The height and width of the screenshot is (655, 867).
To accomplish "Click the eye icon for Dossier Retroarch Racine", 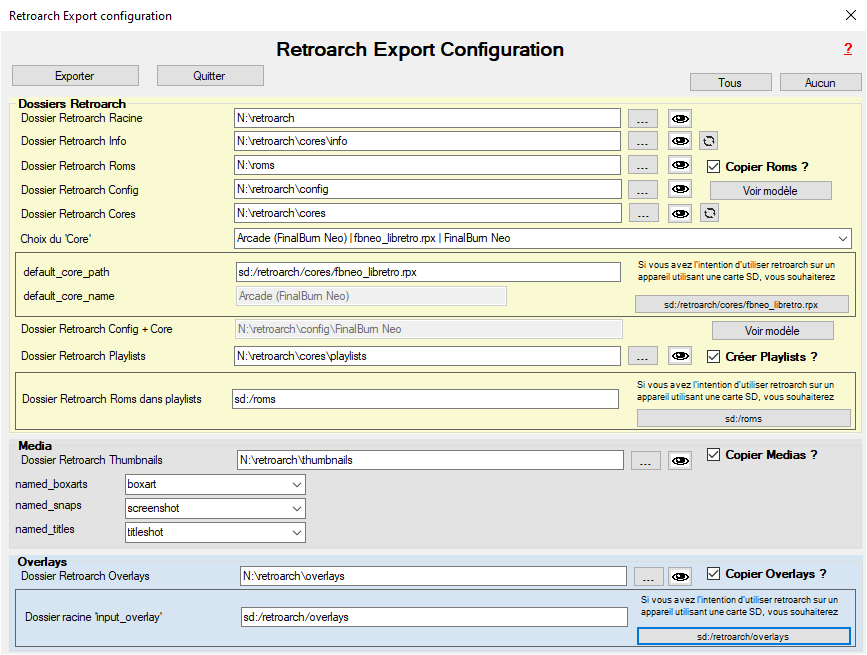I will click(x=680, y=118).
